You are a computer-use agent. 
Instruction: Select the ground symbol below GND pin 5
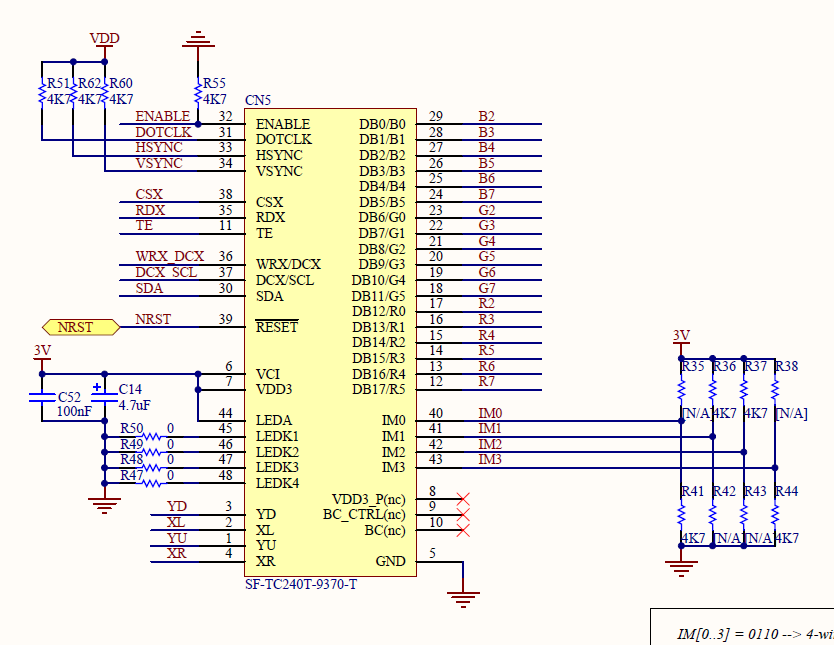coord(463,599)
